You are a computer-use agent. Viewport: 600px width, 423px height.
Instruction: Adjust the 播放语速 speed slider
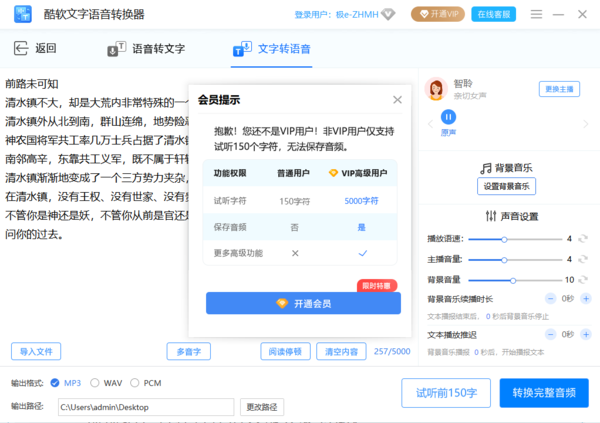pyautogui.click(x=504, y=239)
